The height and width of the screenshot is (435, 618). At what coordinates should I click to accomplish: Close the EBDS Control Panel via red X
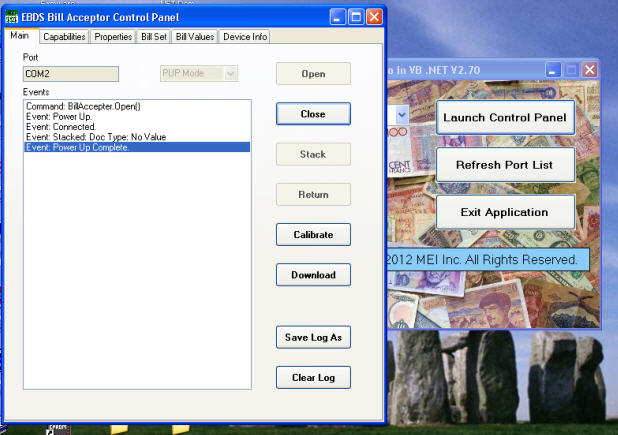(x=374, y=16)
